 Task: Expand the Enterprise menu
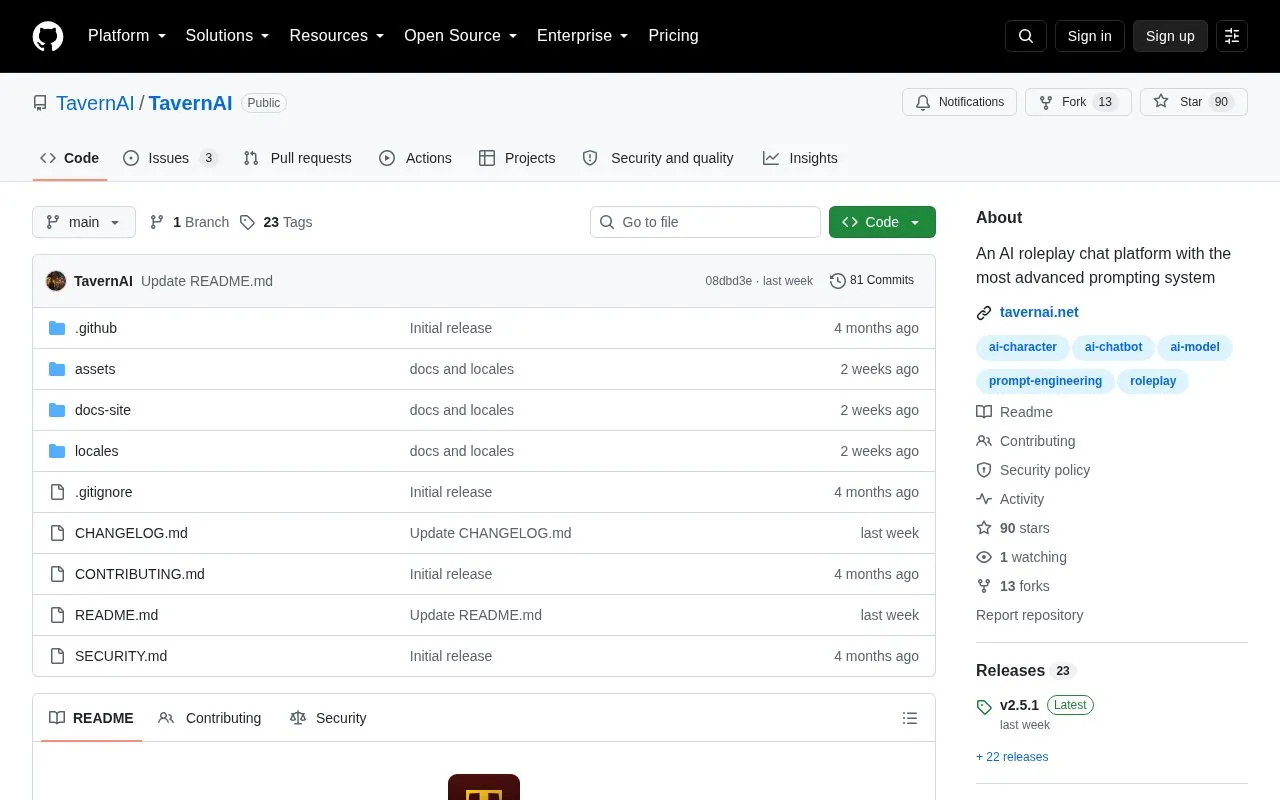click(x=583, y=36)
